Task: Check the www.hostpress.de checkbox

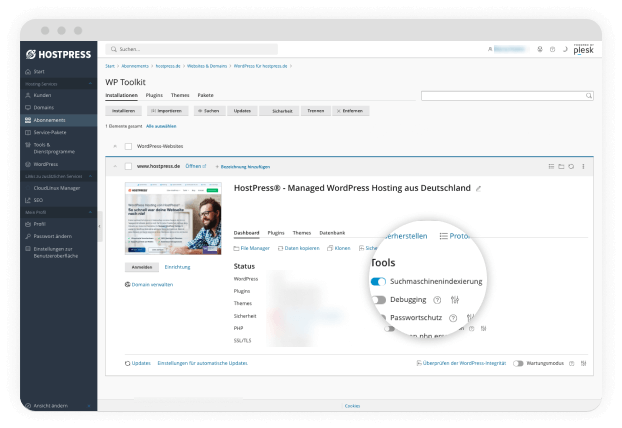Action: [128, 166]
